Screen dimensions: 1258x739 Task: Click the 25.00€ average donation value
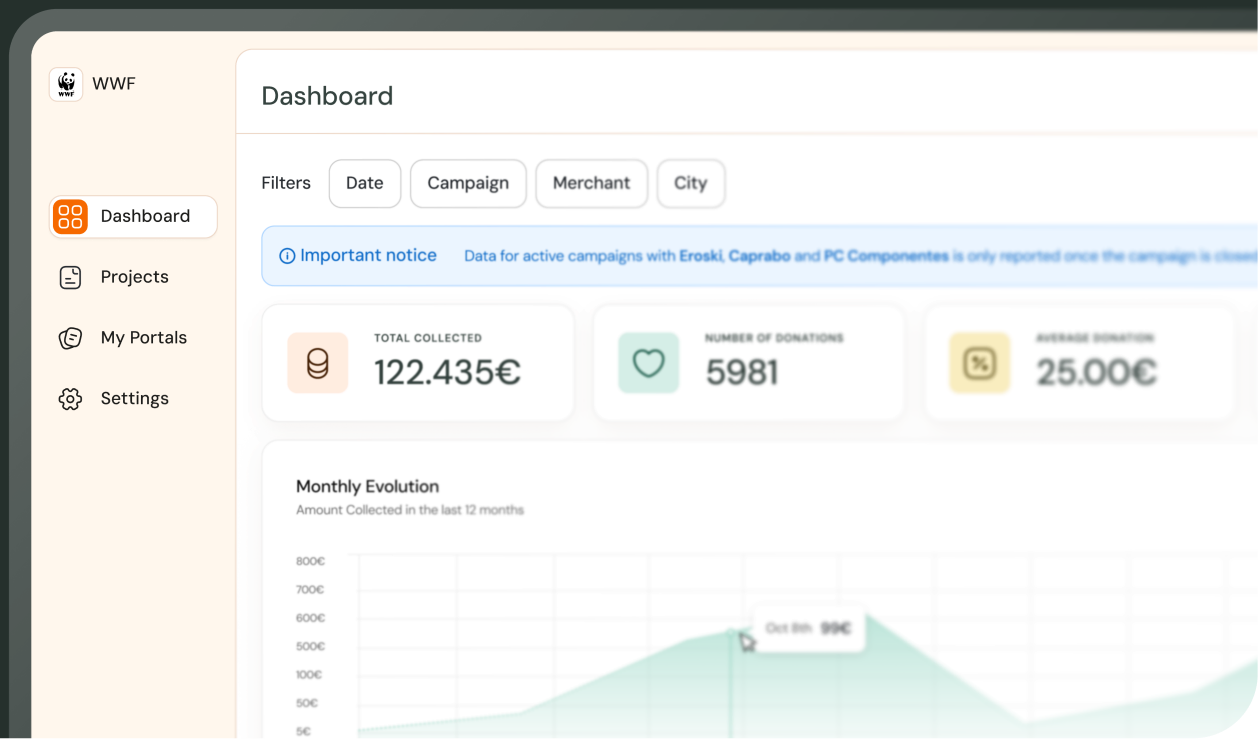pyautogui.click(x=1096, y=372)
